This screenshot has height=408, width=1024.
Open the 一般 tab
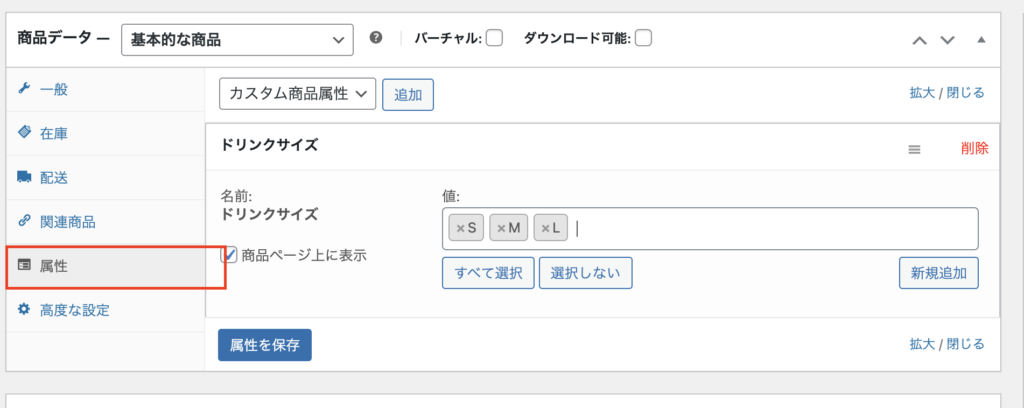[x=54, y=89]
